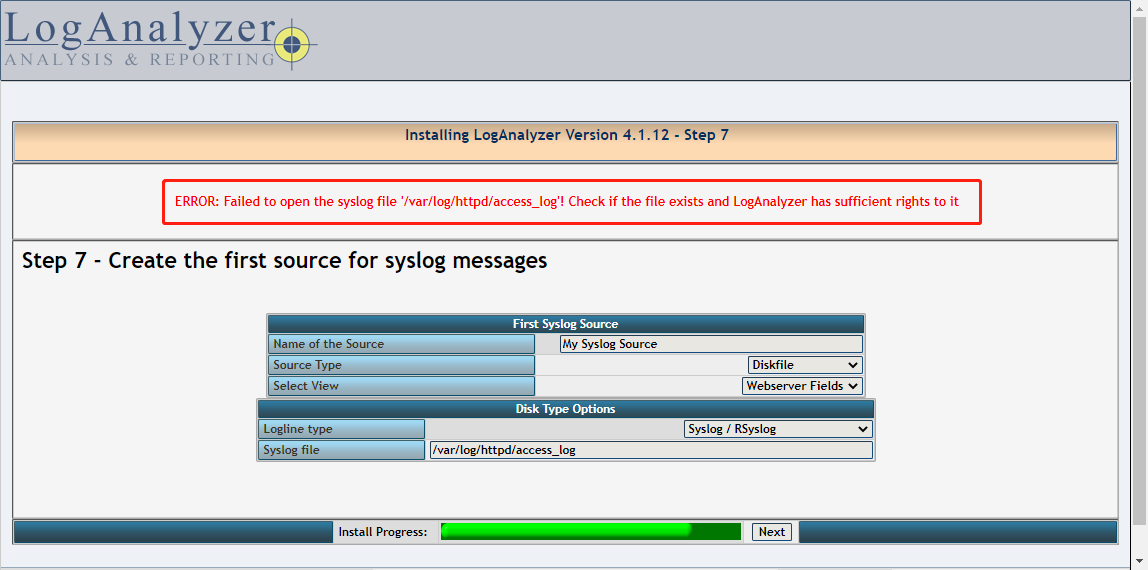Viewport: 1148px width, 570px height.
Task: Open the Source Type dropdown showing Diskfile
Action: pyautogui.click(x=805, y=364)
